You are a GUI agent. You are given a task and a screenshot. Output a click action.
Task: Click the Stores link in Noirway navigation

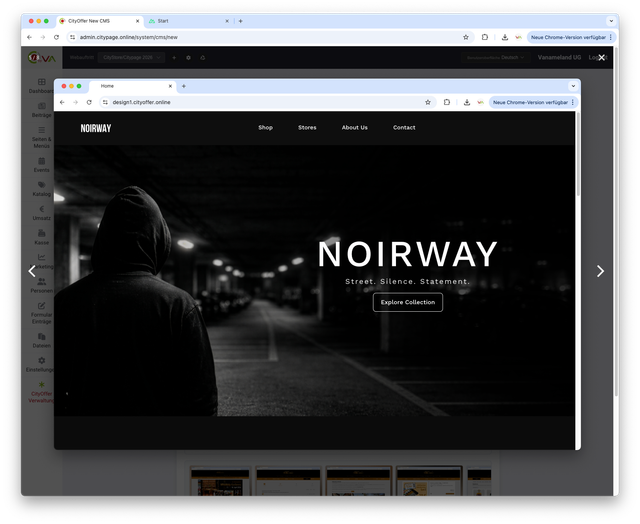pos(307,128)
